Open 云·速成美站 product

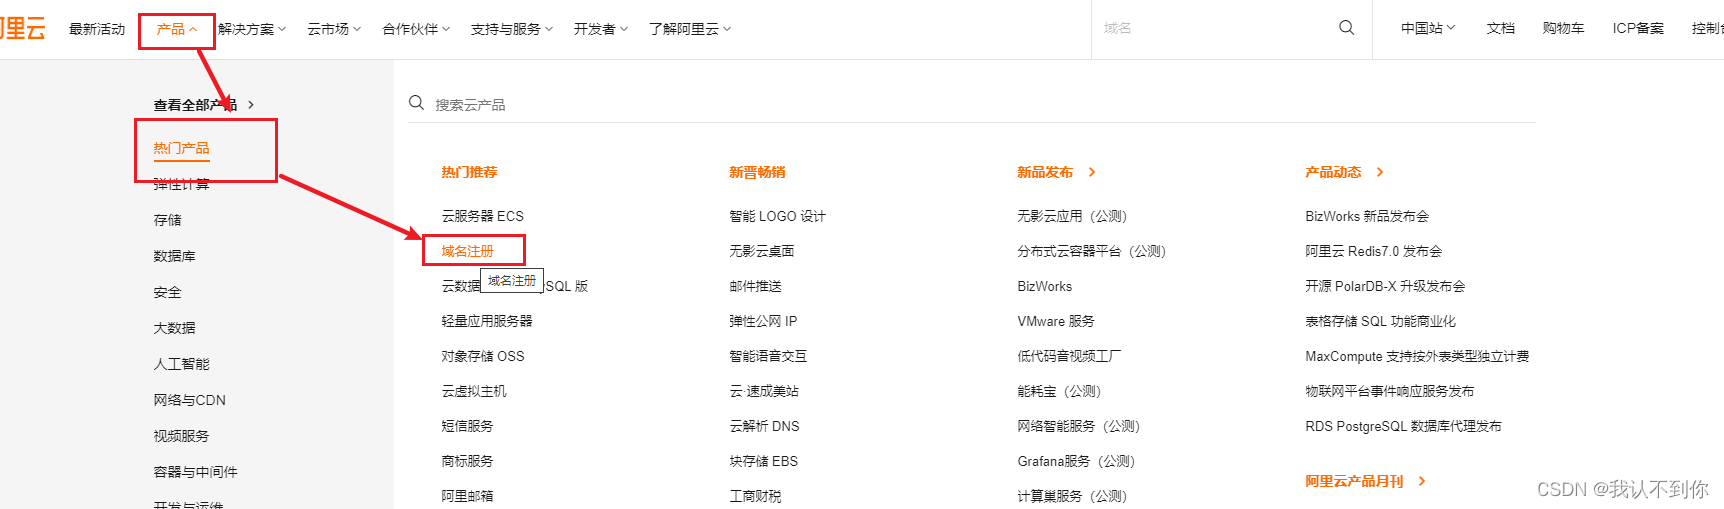[x=764, y=391]
